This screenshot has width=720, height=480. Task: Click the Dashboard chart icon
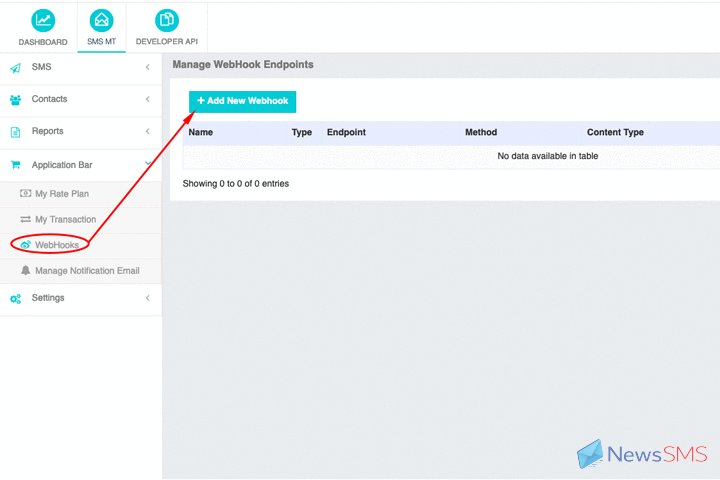pyautogui.click(x=43, y=20)
